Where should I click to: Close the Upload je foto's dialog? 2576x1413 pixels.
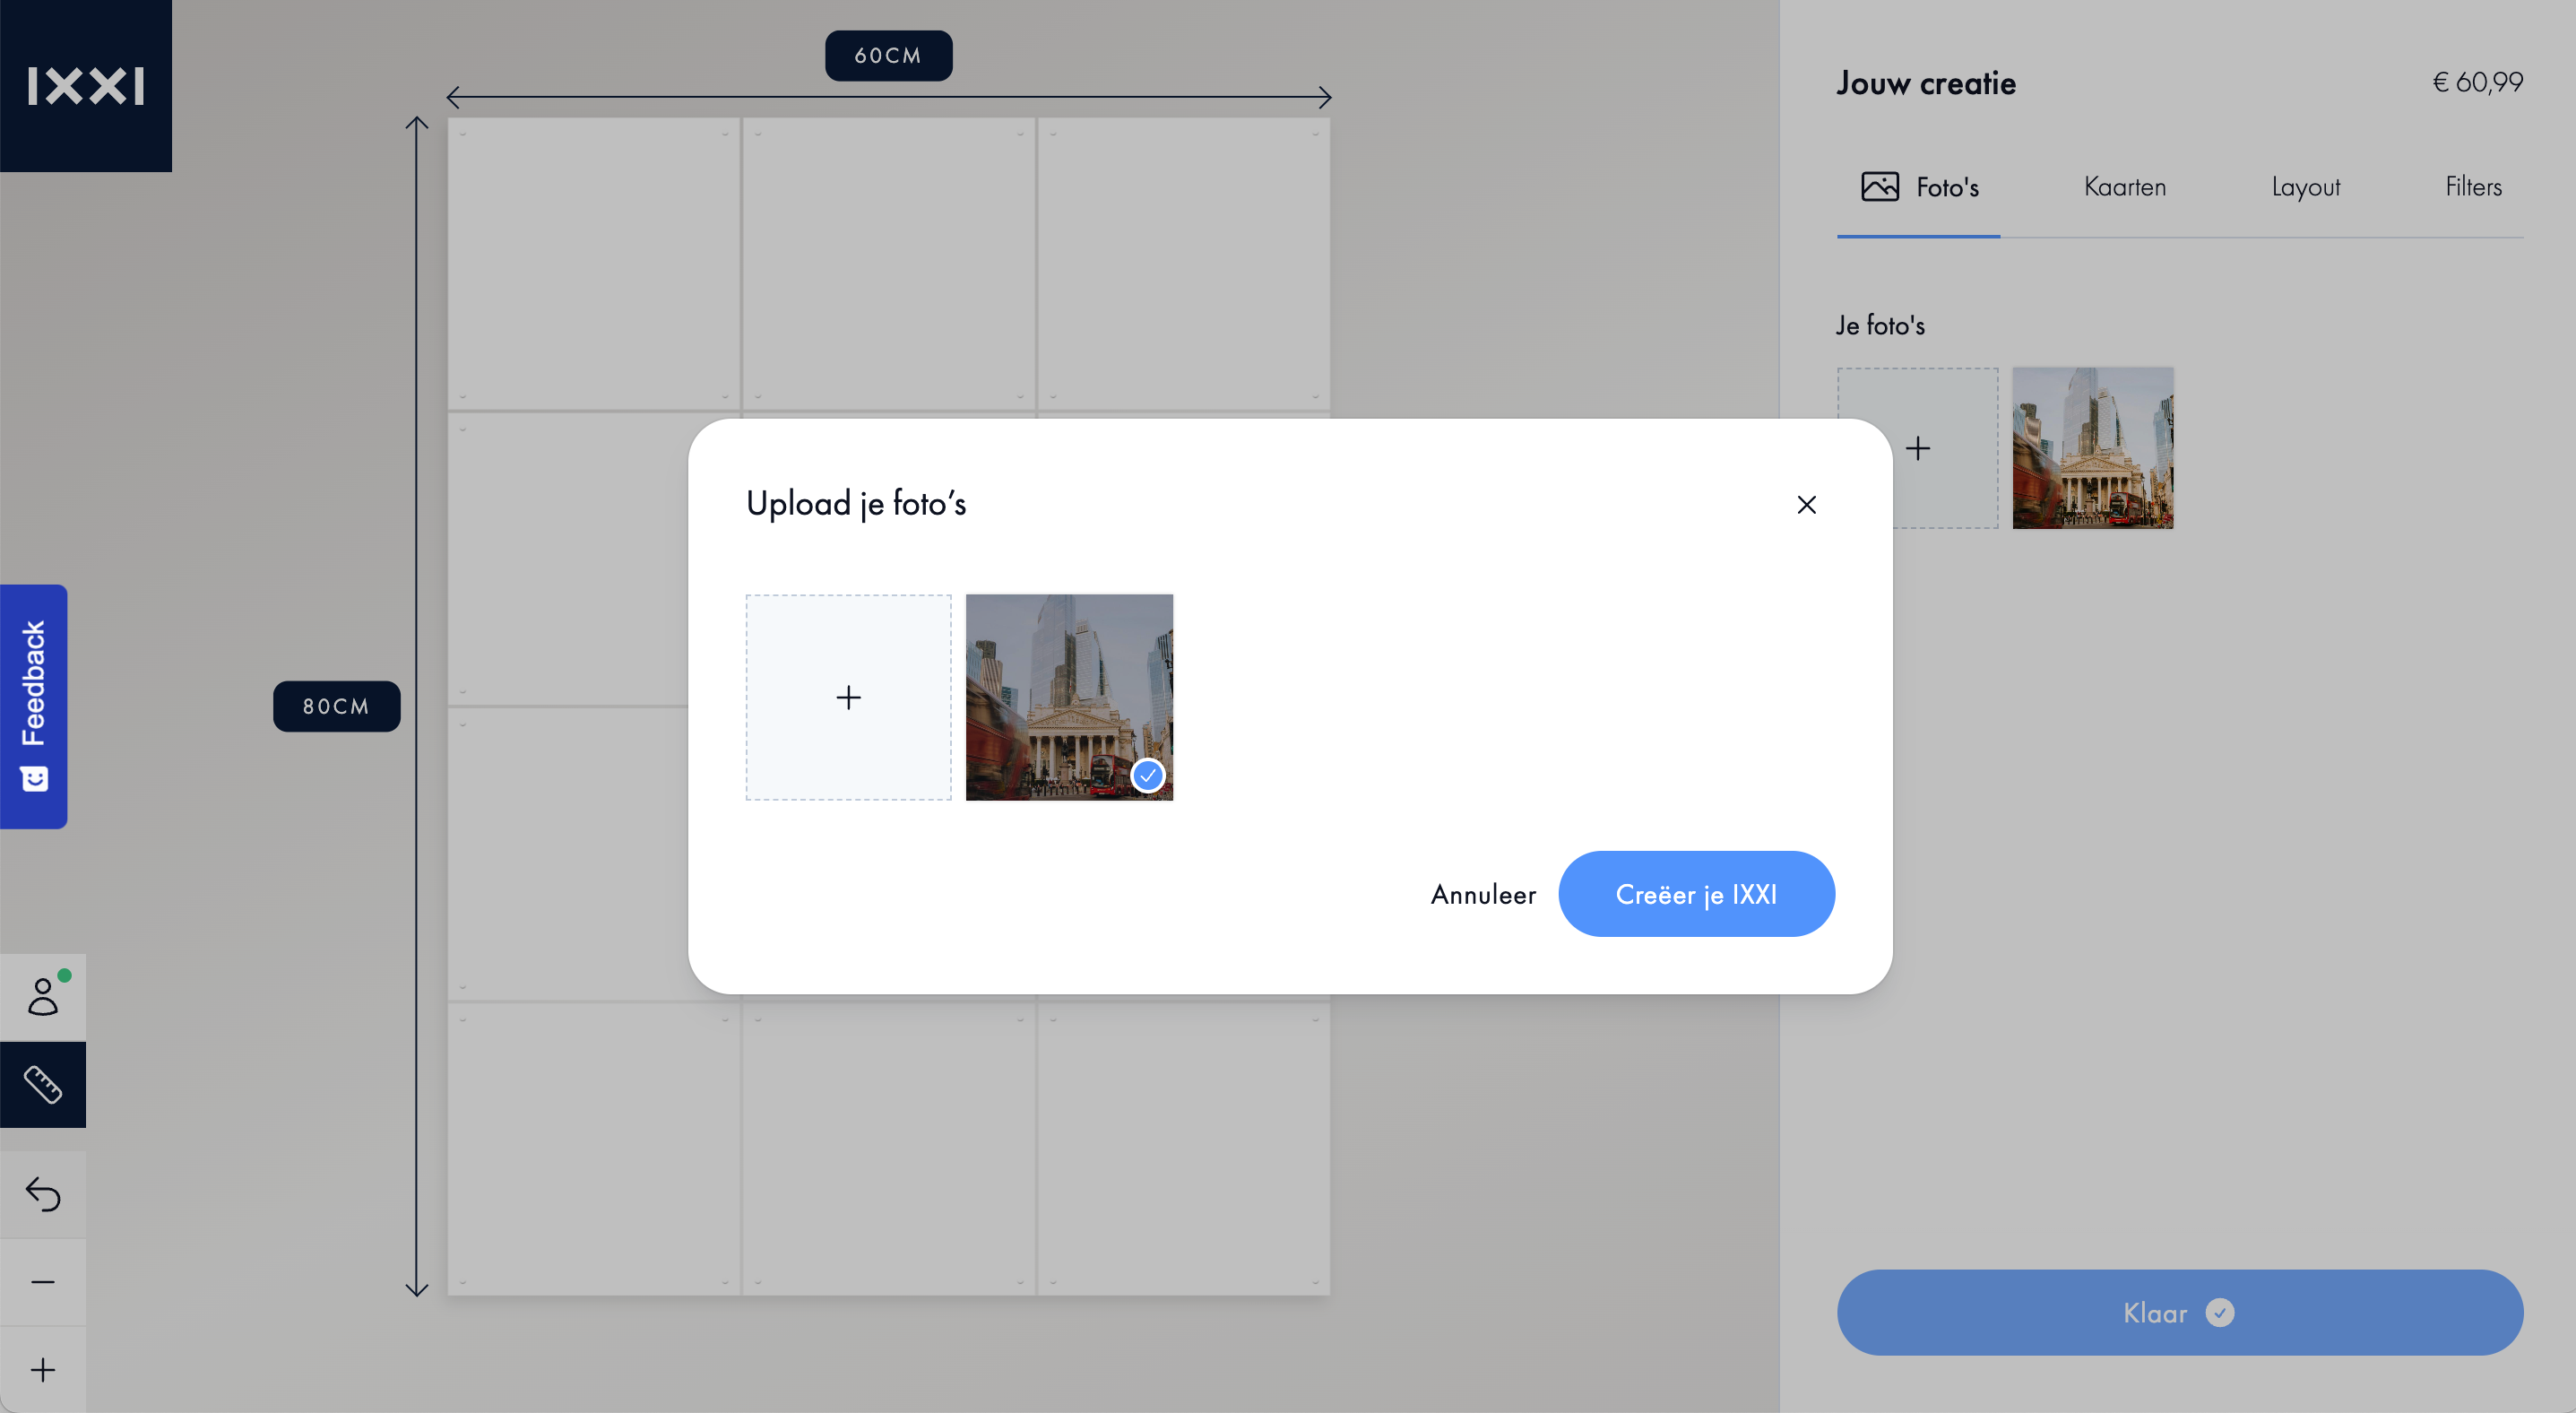(1806, 505)
